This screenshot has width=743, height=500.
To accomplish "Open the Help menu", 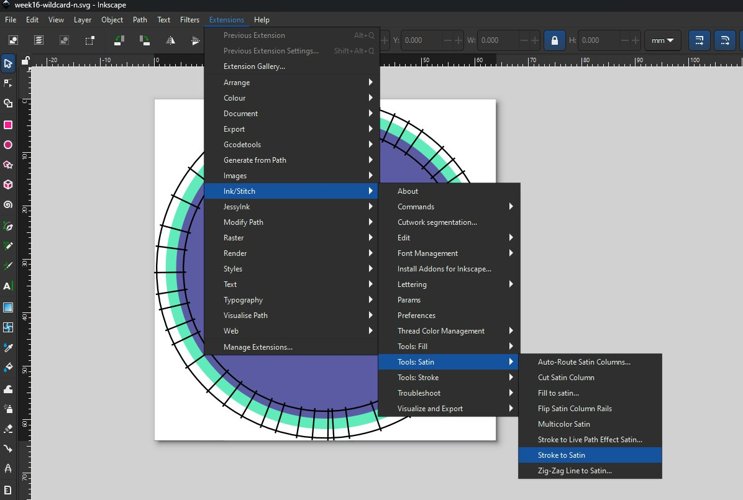I will pos(262,20).
